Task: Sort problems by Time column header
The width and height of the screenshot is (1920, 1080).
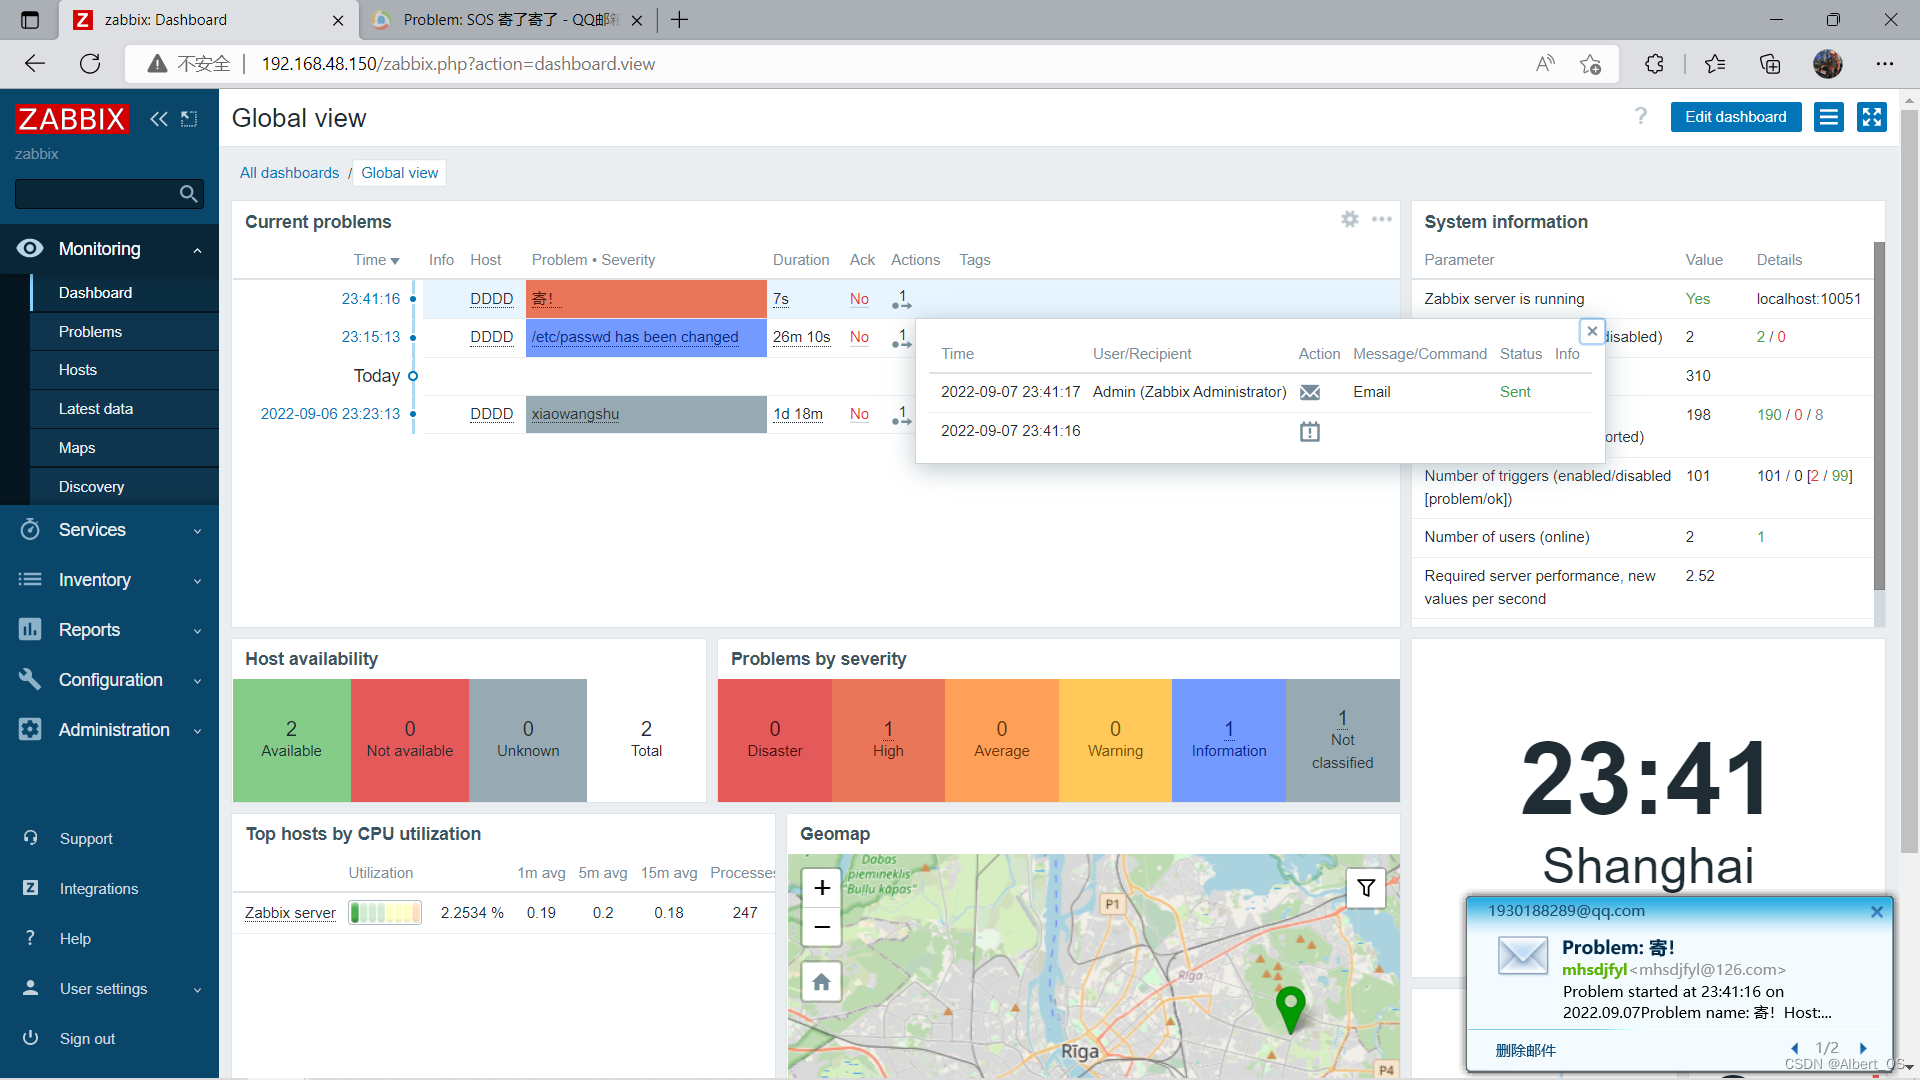Action: point(376,260)
